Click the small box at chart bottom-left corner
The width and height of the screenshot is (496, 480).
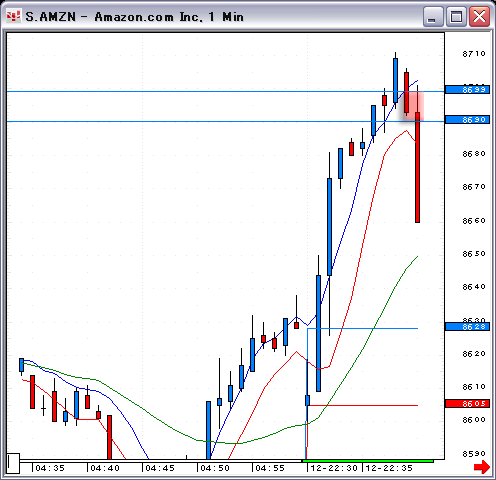click(x=13, y=463)
